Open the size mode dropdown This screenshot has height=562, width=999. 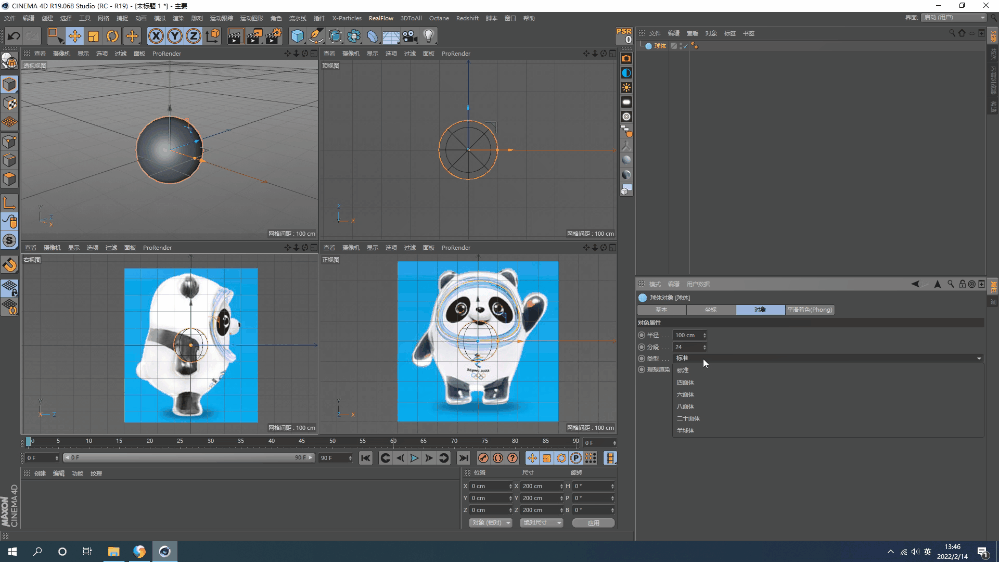pos(541,522)
